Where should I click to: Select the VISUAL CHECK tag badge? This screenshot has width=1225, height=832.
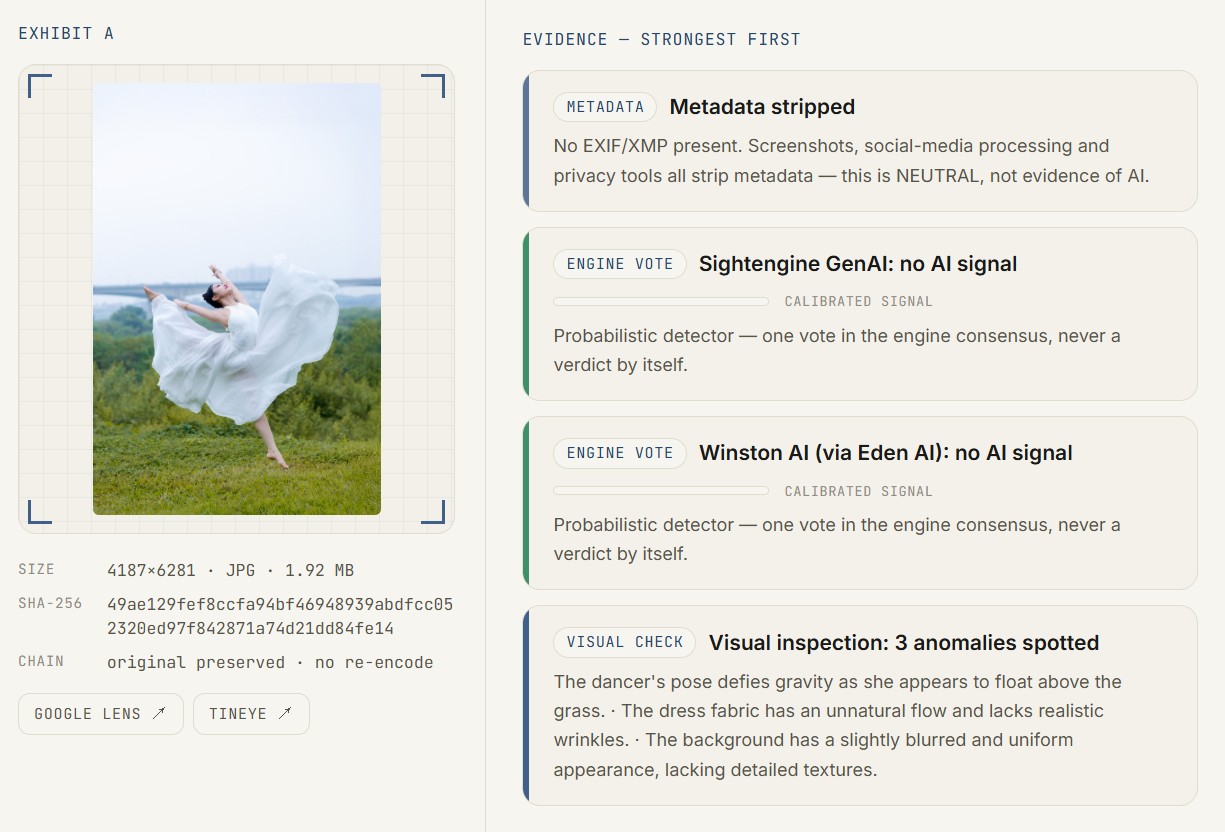(x=625, y=642)
